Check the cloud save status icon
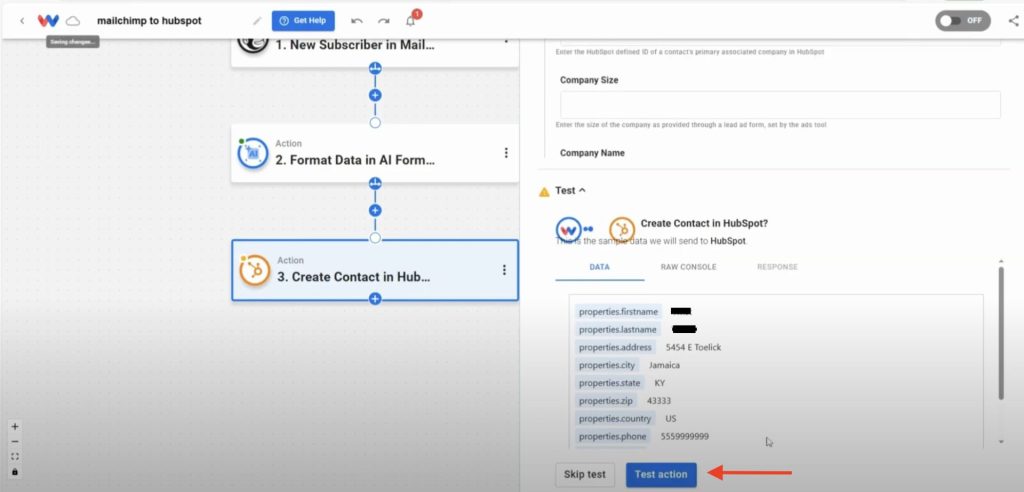This screenshot has height=492, width=1024. (x=73, y=21)
